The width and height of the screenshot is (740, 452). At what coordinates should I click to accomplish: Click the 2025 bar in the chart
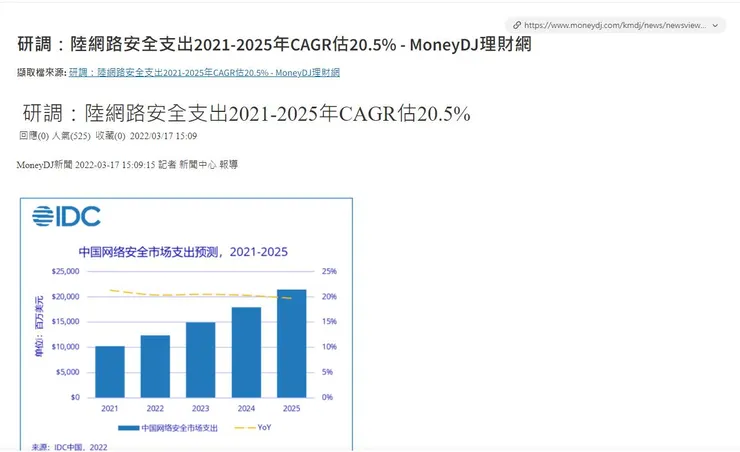[x=292, y=343]
